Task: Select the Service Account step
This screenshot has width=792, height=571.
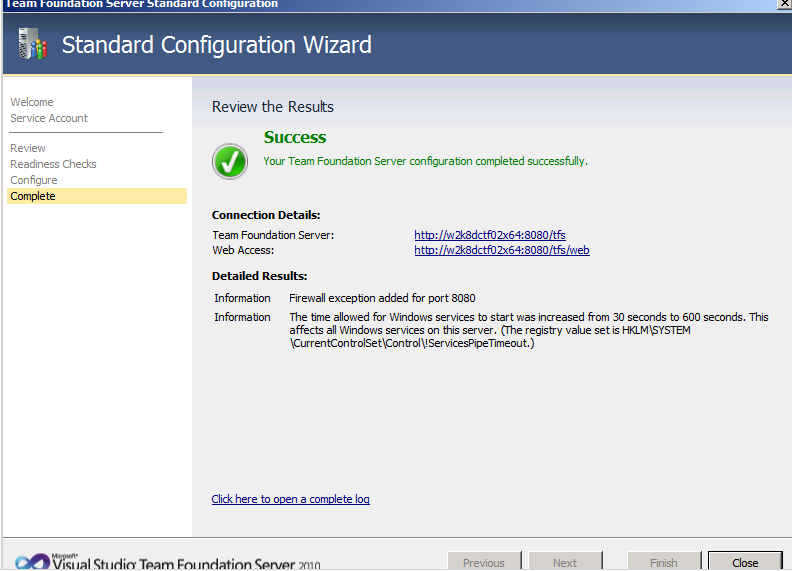Action: point(49,118)
